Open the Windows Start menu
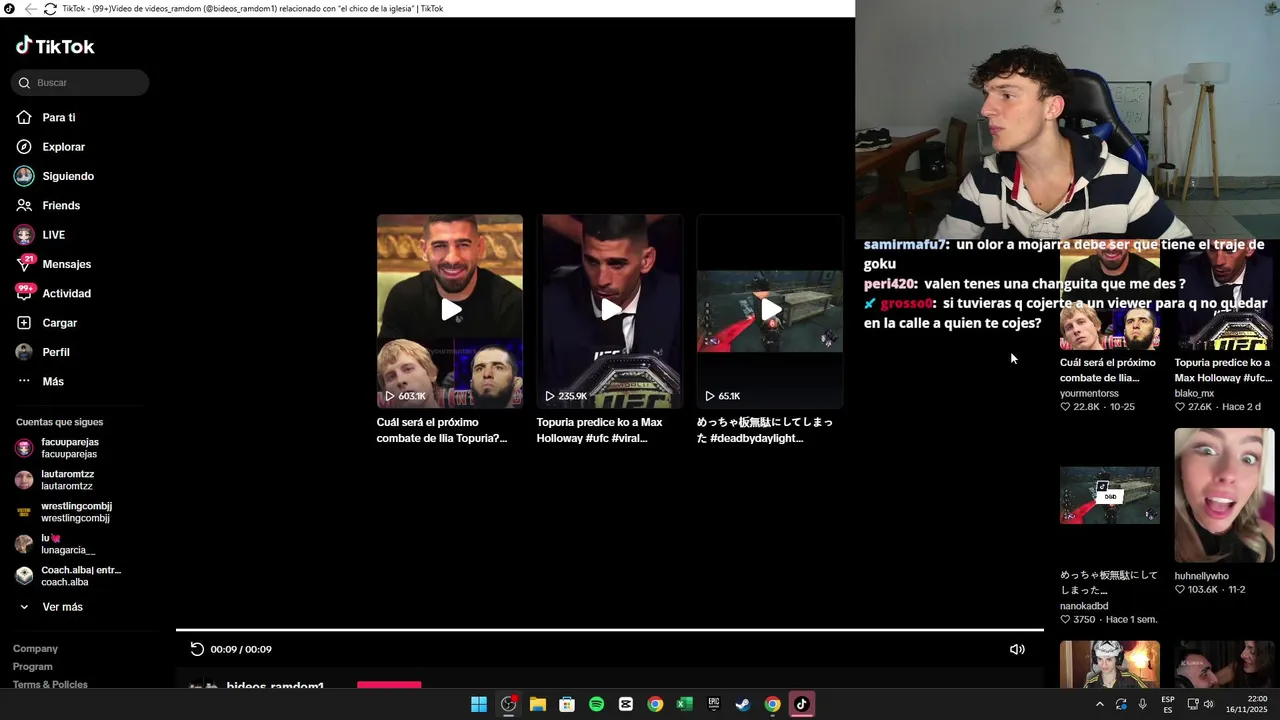1280x720 pixels. [x=479, y=704]
